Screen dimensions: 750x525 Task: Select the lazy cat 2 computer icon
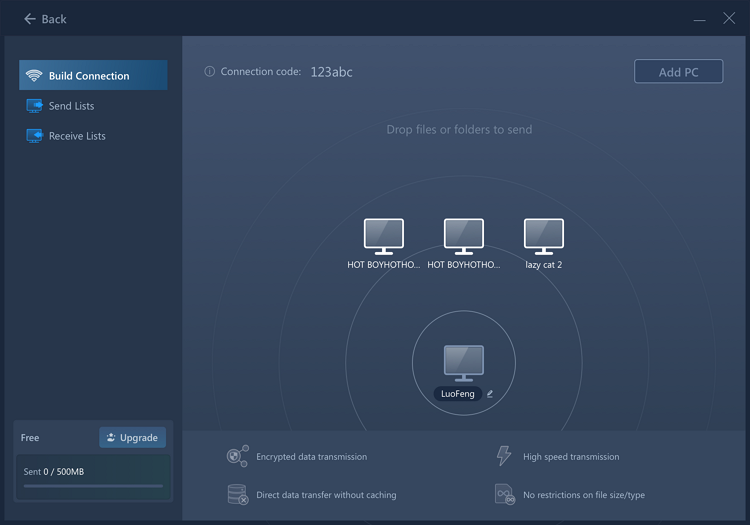(x=543, y=236)
